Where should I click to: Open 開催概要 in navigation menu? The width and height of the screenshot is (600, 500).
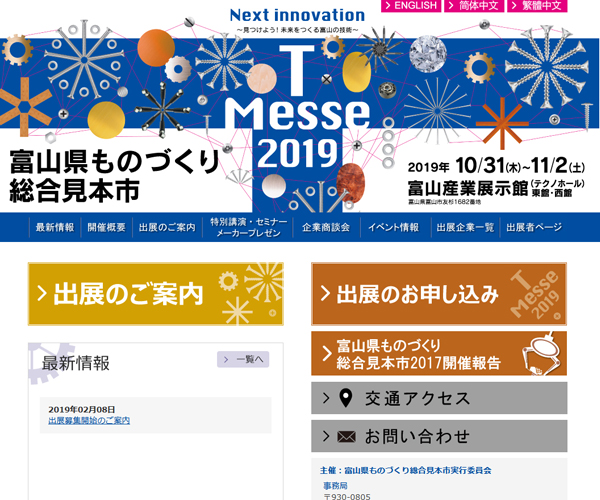tap(106, 227)
